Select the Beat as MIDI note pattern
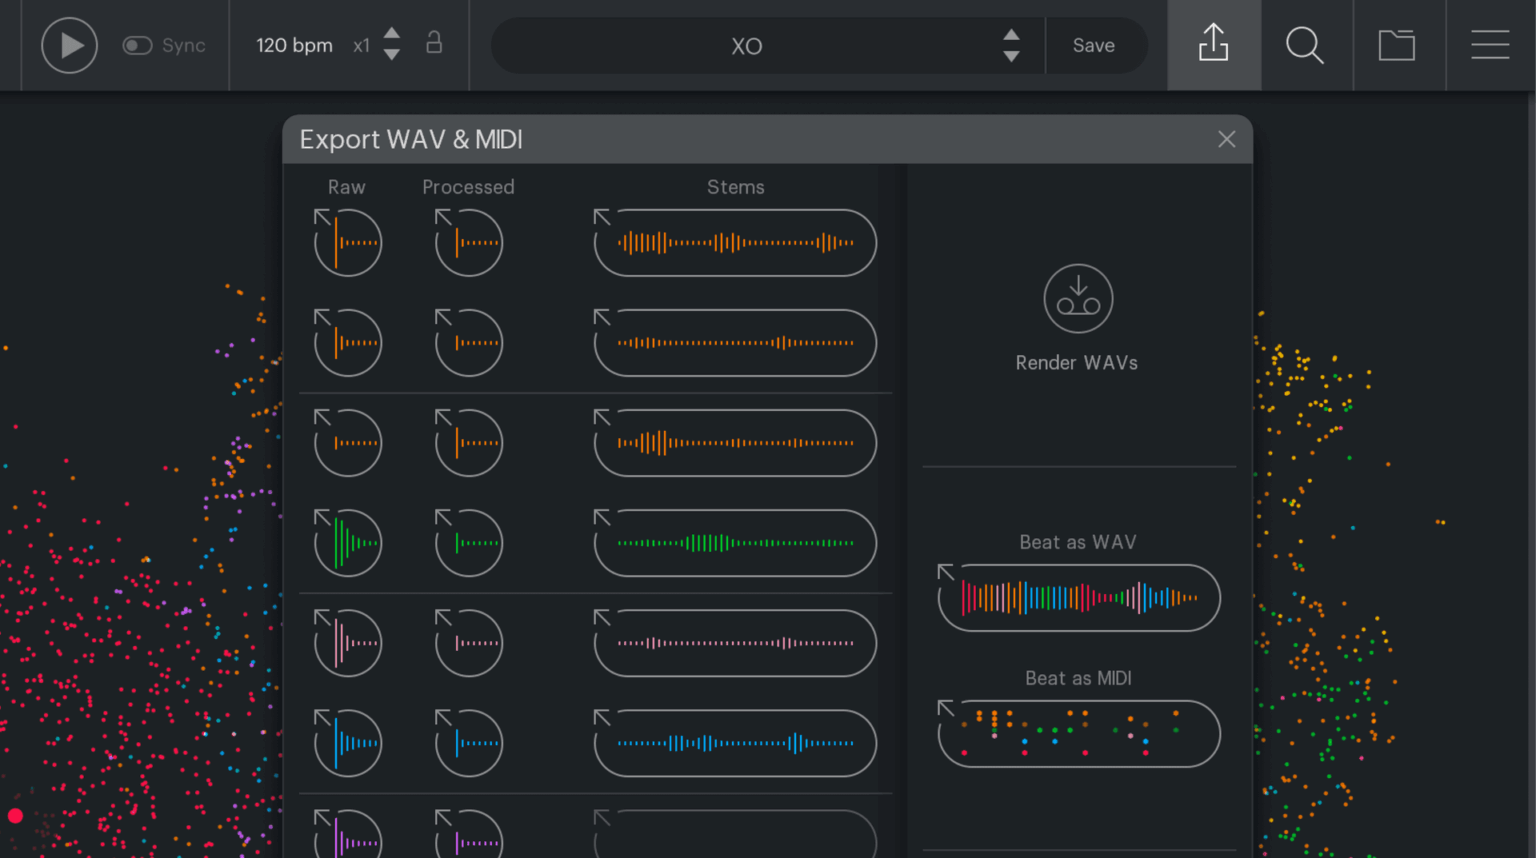 1078,733
